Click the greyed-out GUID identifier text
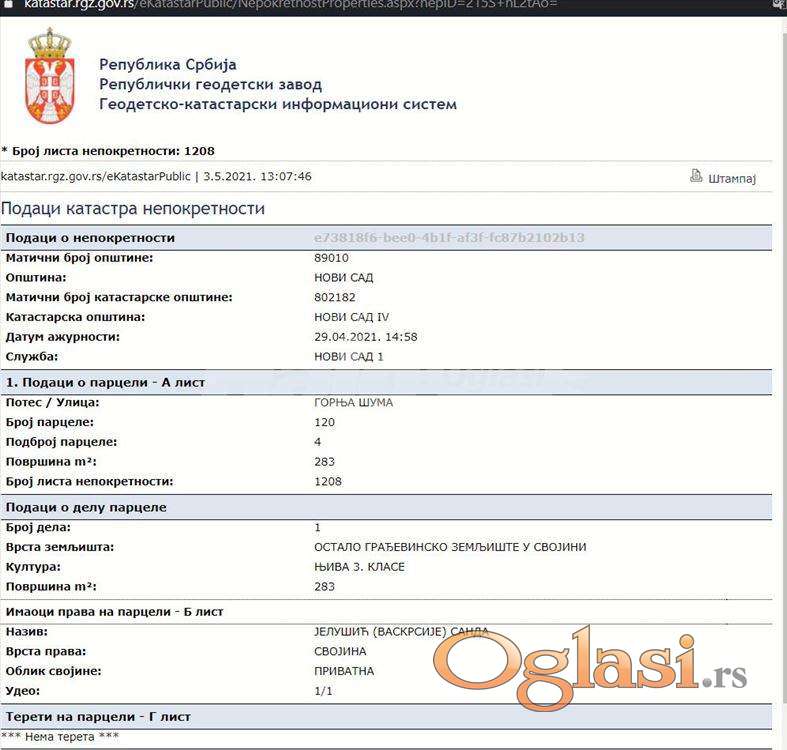Screen dimensions: 787x750 [x=449, y=238]
